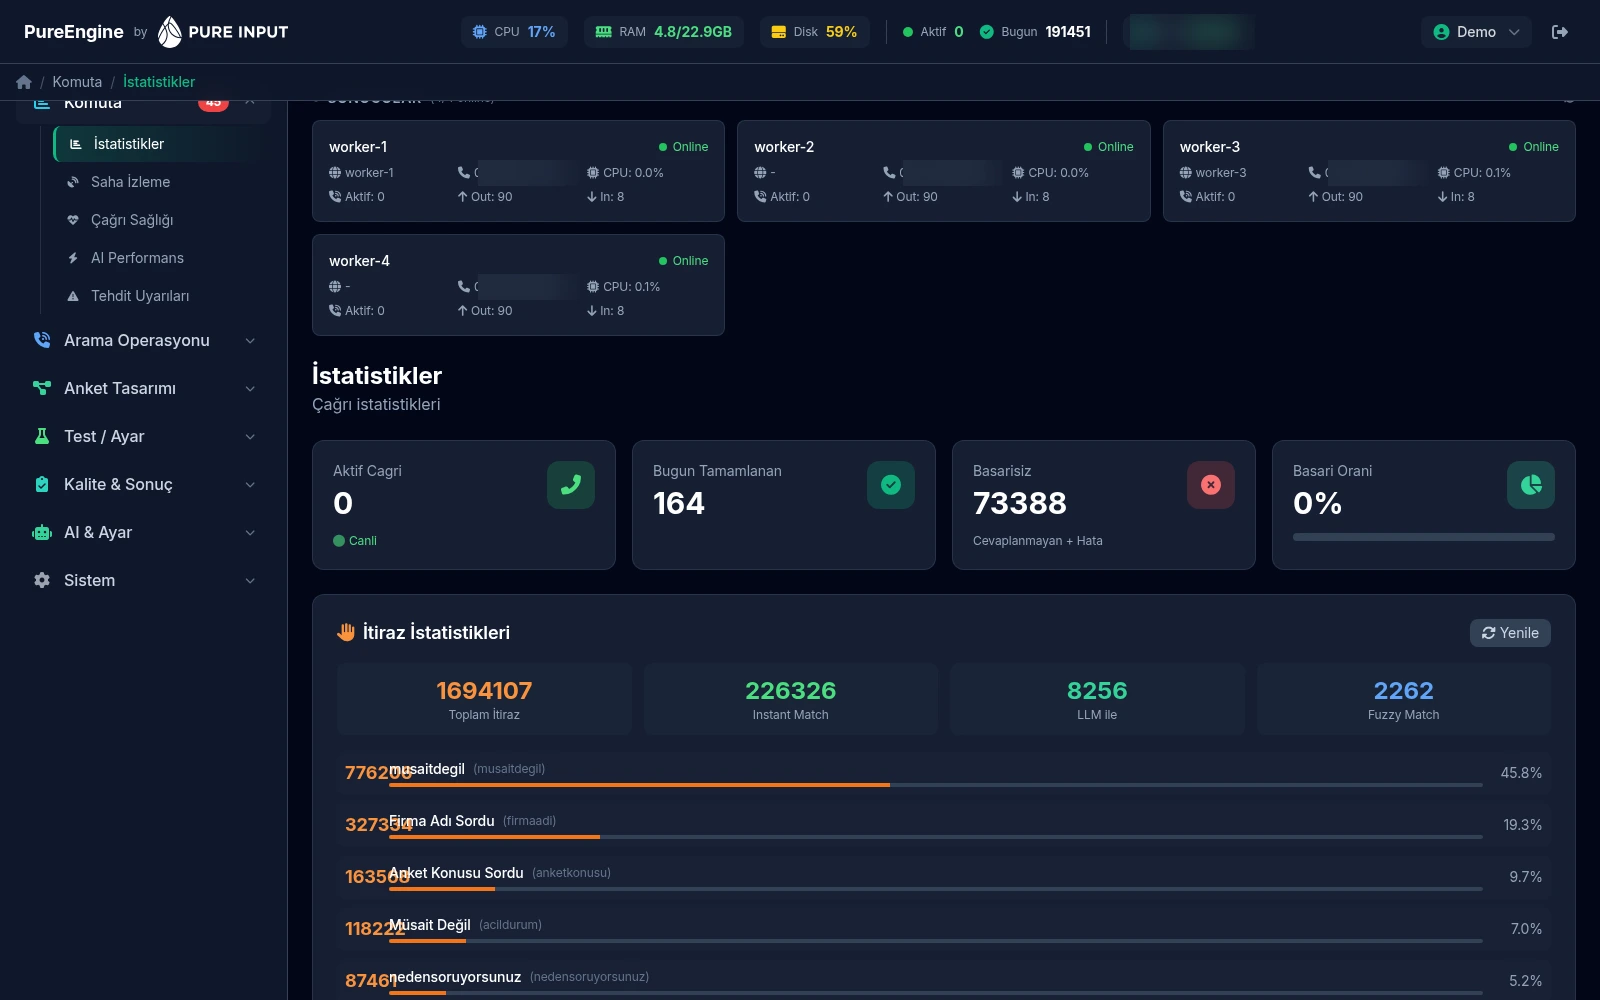Image resolution: width=1600 pixels, height=1000 pixels.
Task: Click the home icon in breadcrumb
Action: pos(24,82)
